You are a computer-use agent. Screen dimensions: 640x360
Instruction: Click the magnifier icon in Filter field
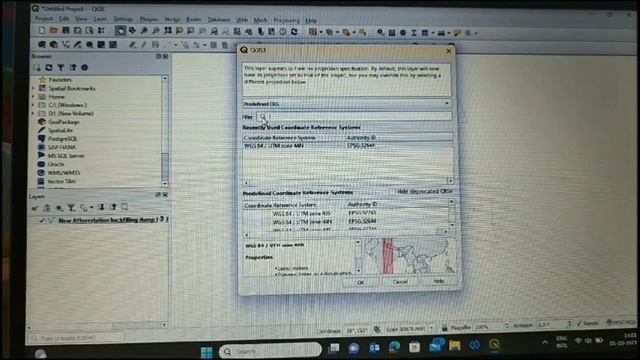[262, 117]
